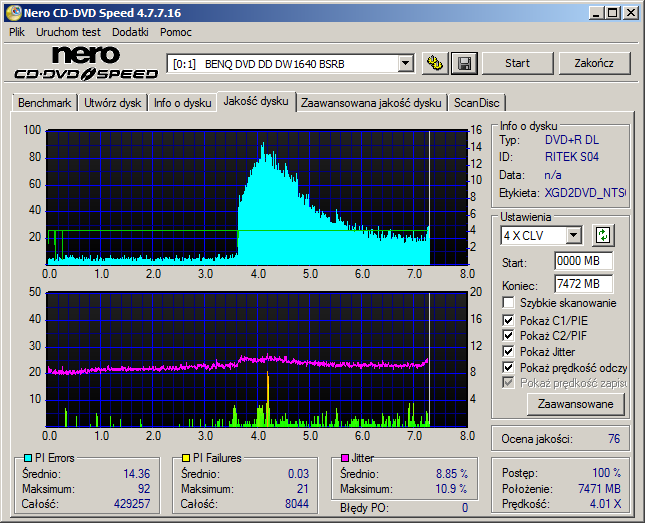Click the speed value 4.01 X
645x523 pixels.
pyautogui.click(x=605, y=504)
